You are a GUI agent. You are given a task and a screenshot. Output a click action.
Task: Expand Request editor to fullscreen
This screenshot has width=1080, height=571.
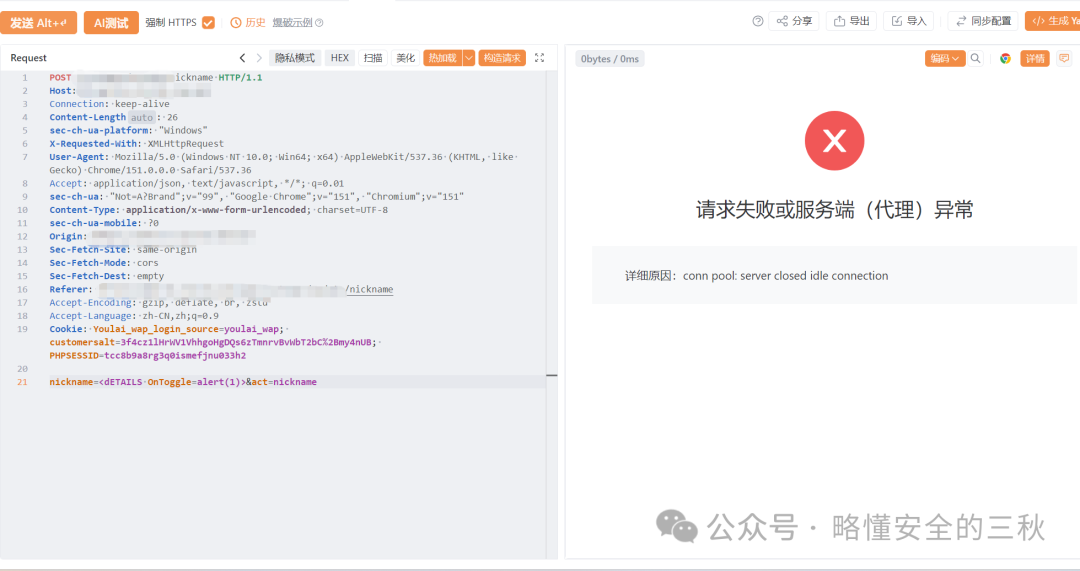click(x=539, y=58)
